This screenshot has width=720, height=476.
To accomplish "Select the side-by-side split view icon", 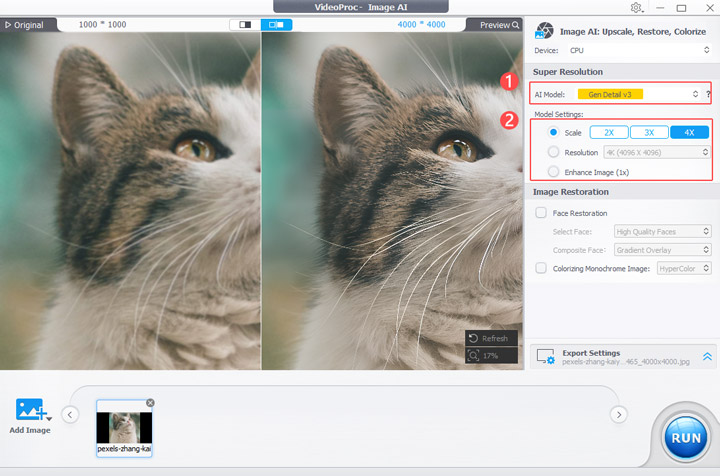I will (x=276, y=25).
